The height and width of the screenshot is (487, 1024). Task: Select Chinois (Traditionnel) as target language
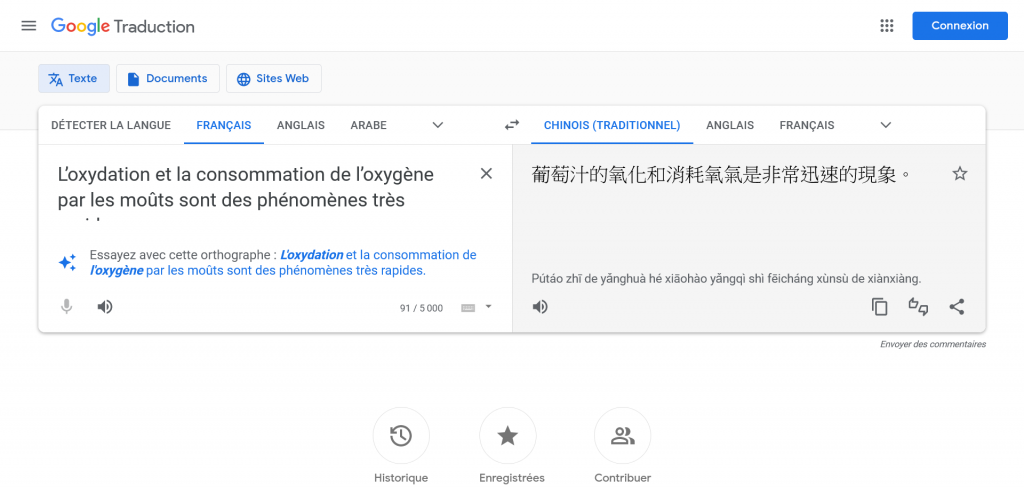click(x=612, y=125)
